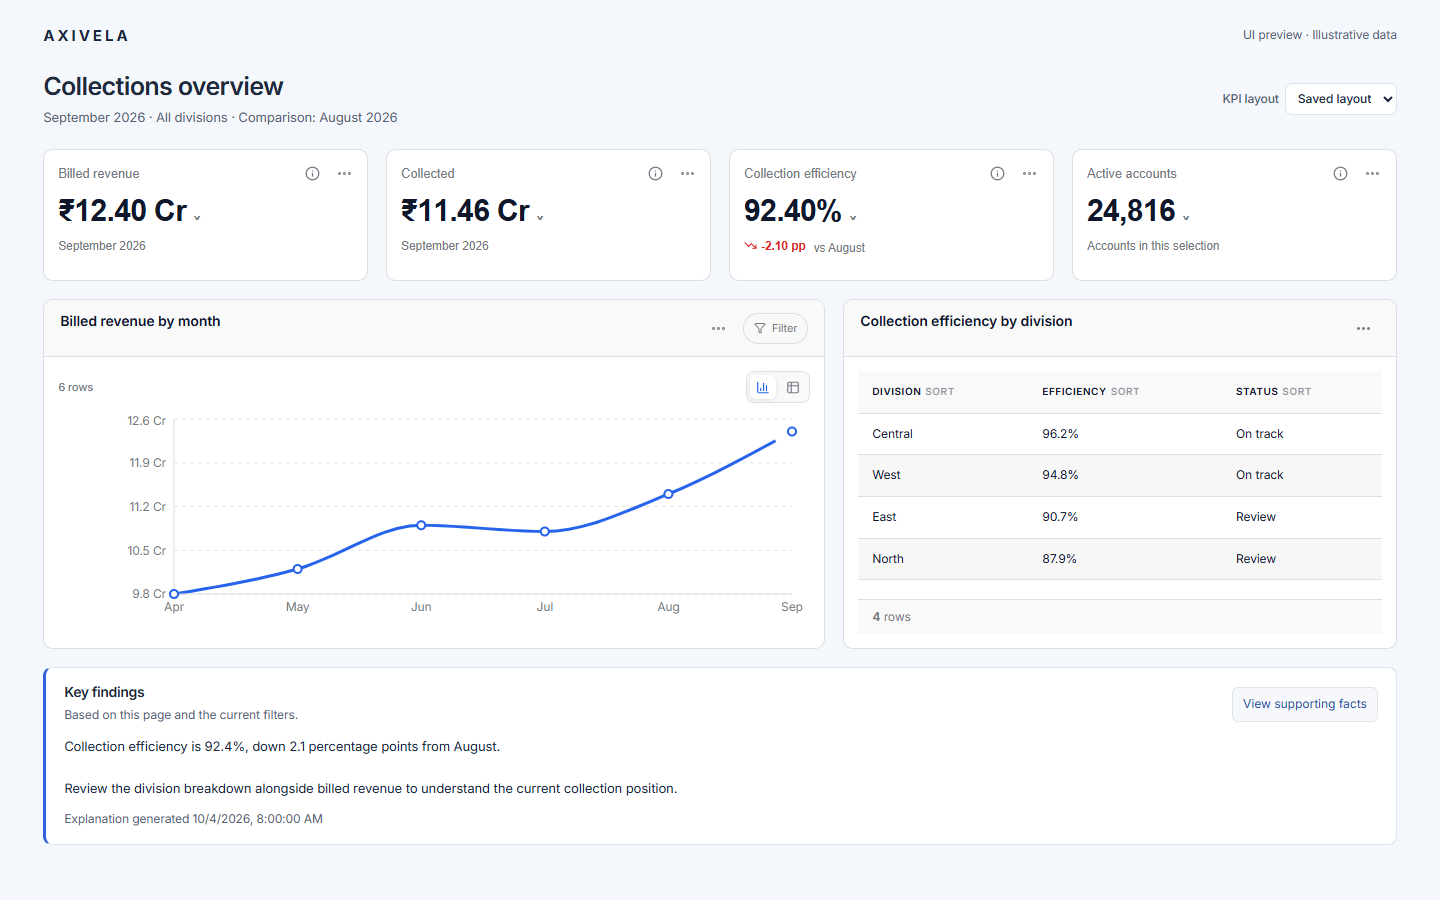
Task: Expand the ₹12.40 Cr billed revenue value
Action: click(x=197, y=218)
